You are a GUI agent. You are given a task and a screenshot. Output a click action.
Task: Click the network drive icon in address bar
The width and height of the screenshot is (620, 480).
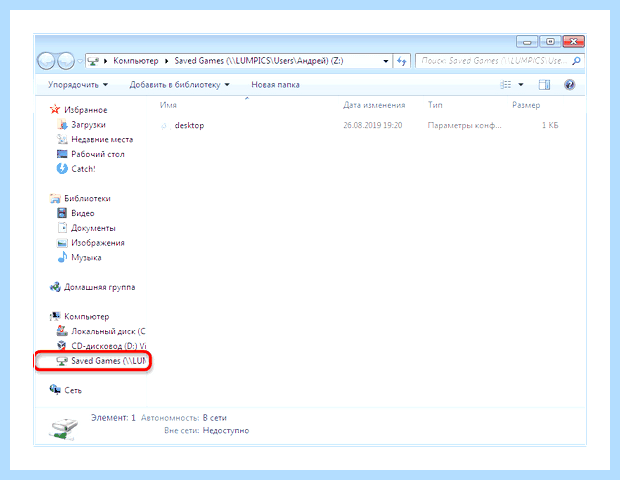tap(93, 61)
